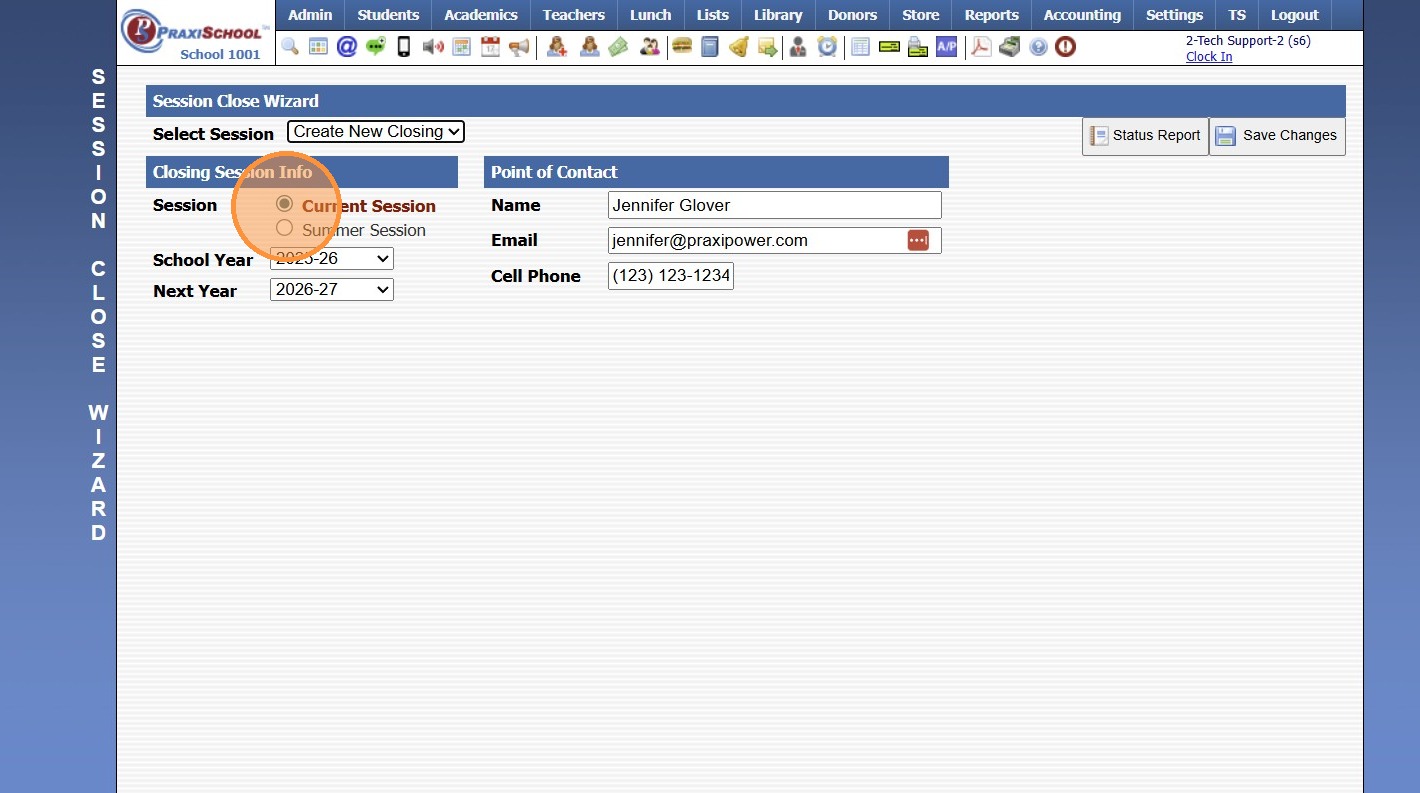
Task: Open the Students menu
Action: pos(388,15)
